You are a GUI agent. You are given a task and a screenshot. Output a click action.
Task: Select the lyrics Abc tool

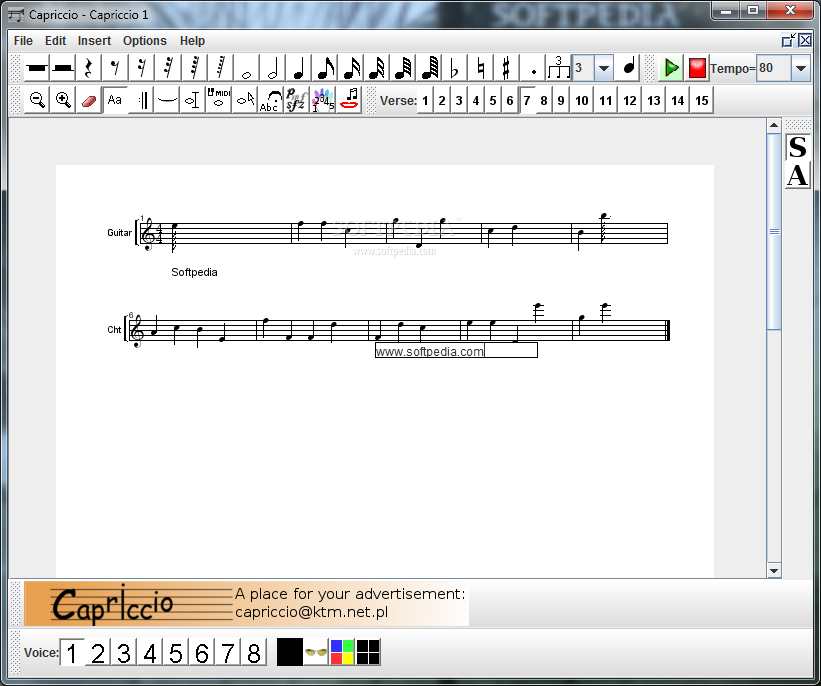[271, 99]
